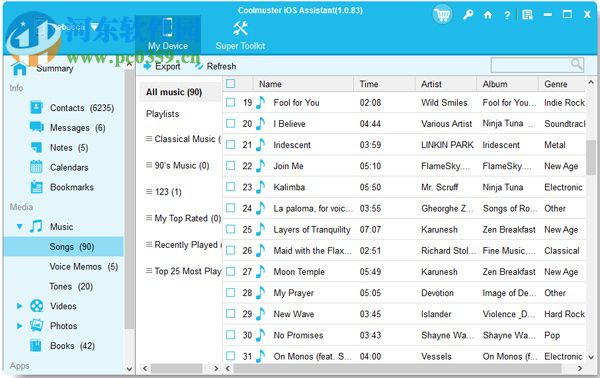Open the Top 25 Most Played playlist
The height and width of the screenshot is (378, 600).
point(183,271)
